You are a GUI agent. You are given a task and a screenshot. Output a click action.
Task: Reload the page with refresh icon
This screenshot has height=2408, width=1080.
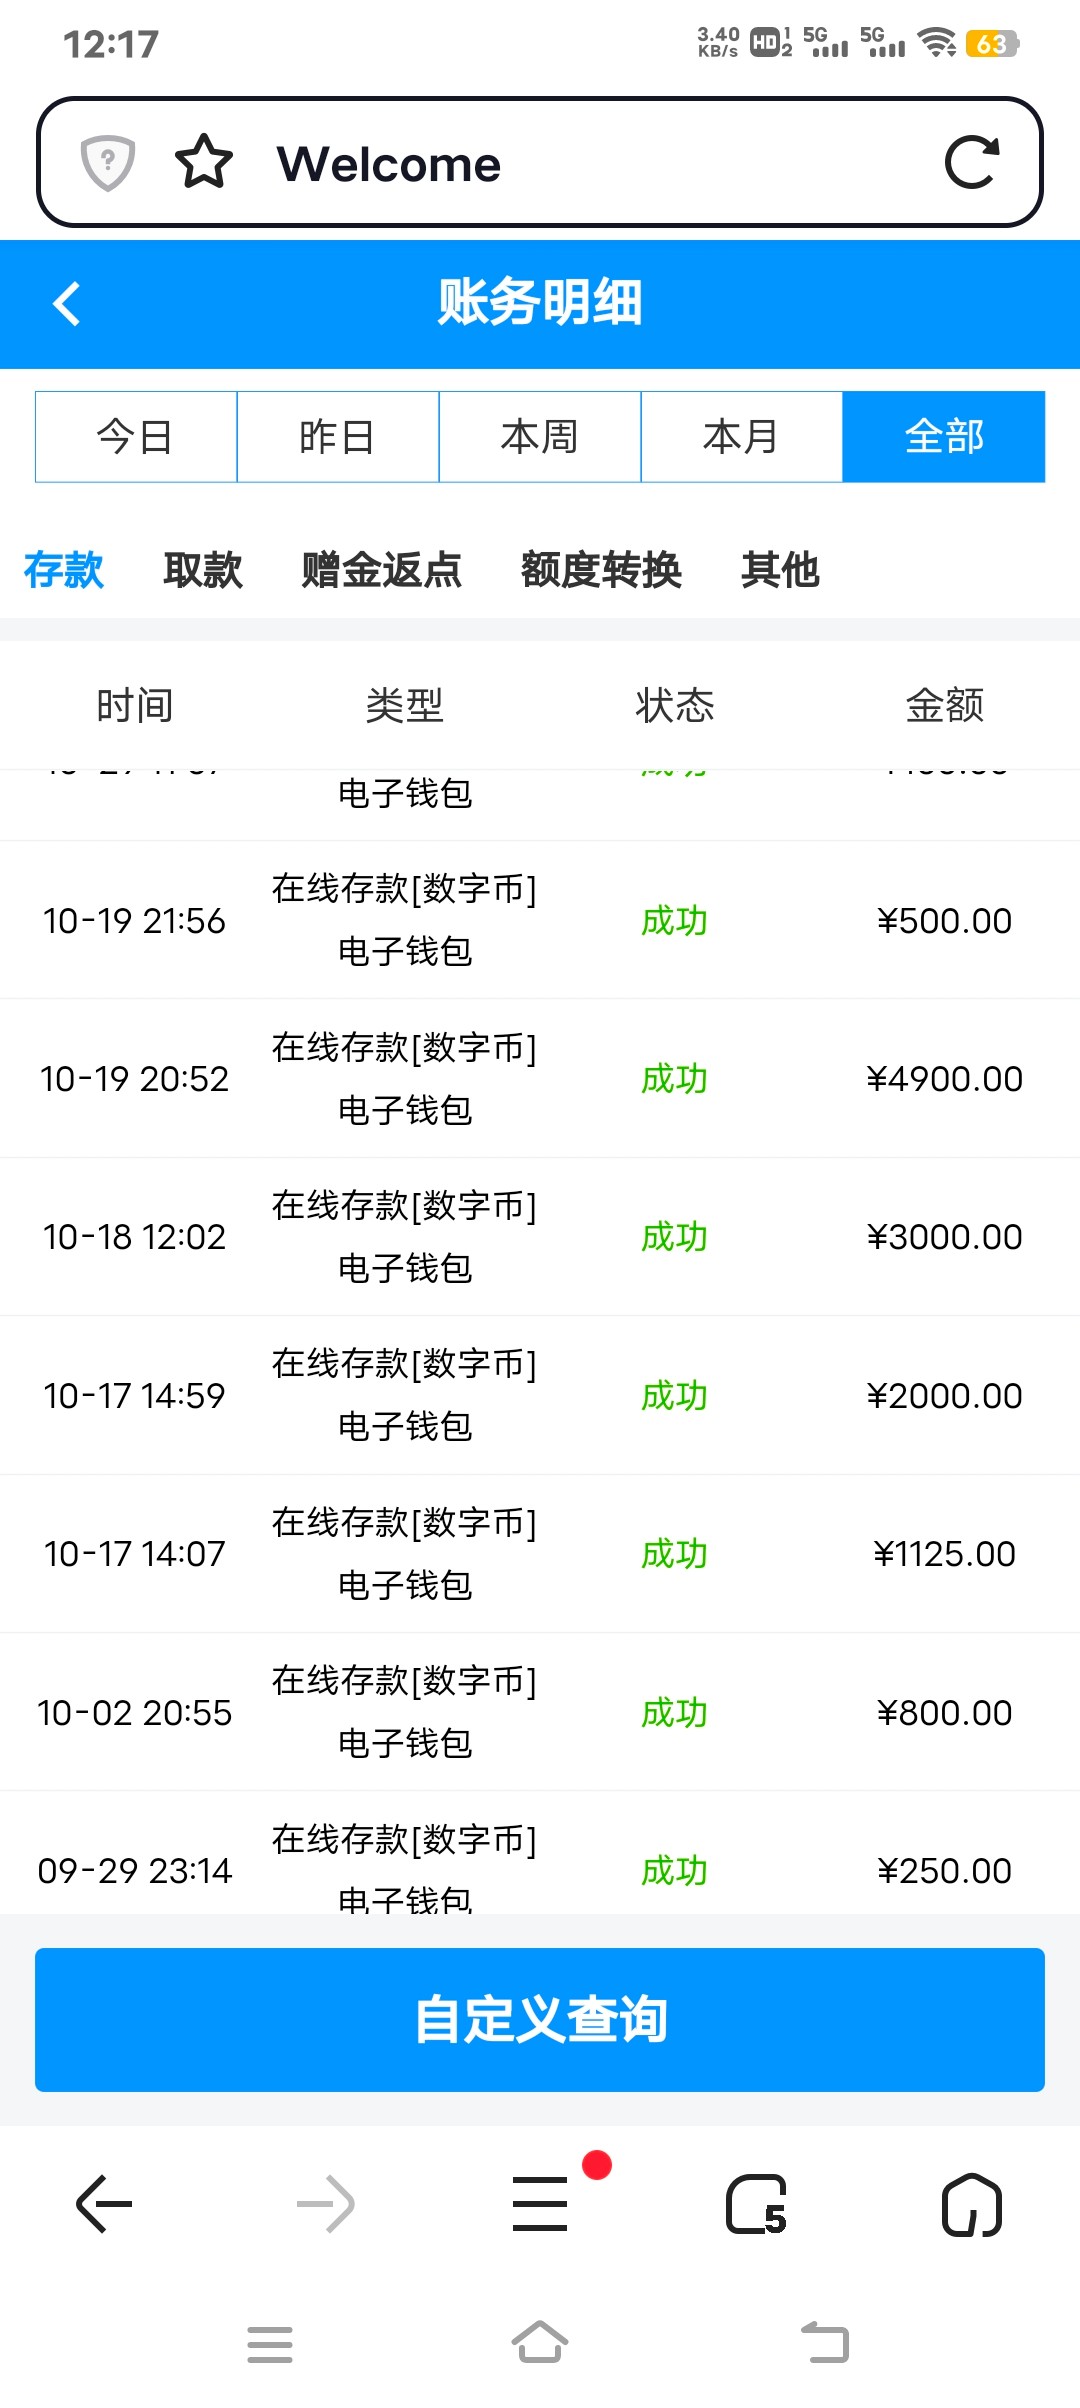click(x=971, y=162)
